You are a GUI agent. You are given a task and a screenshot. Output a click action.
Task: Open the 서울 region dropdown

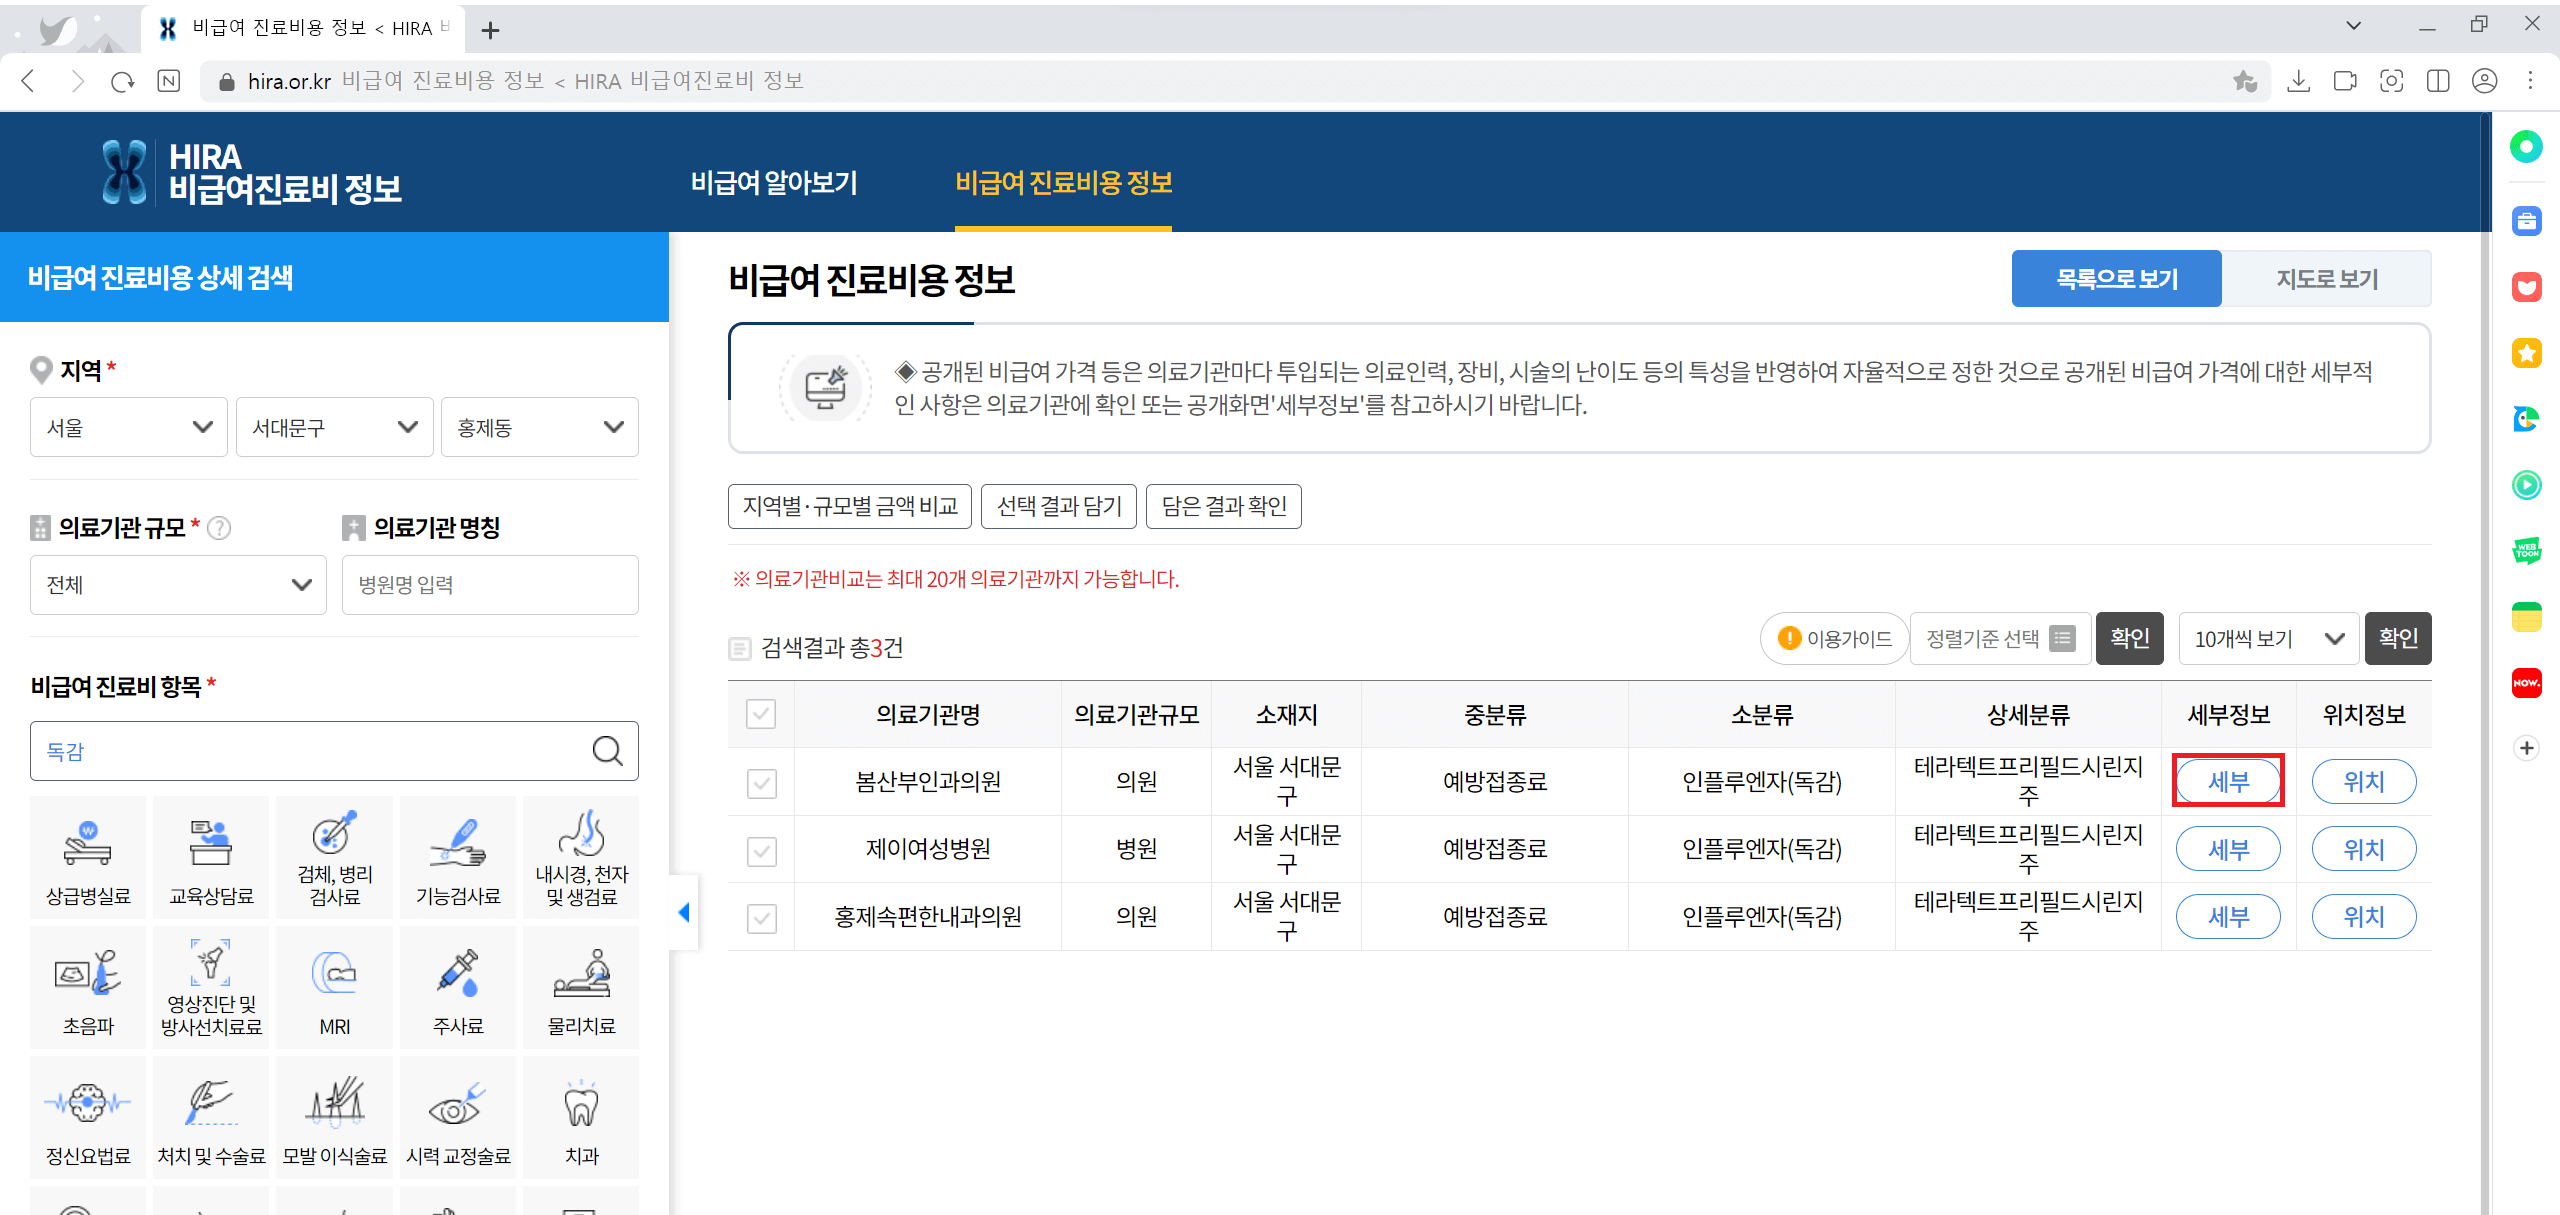point(128,427)
